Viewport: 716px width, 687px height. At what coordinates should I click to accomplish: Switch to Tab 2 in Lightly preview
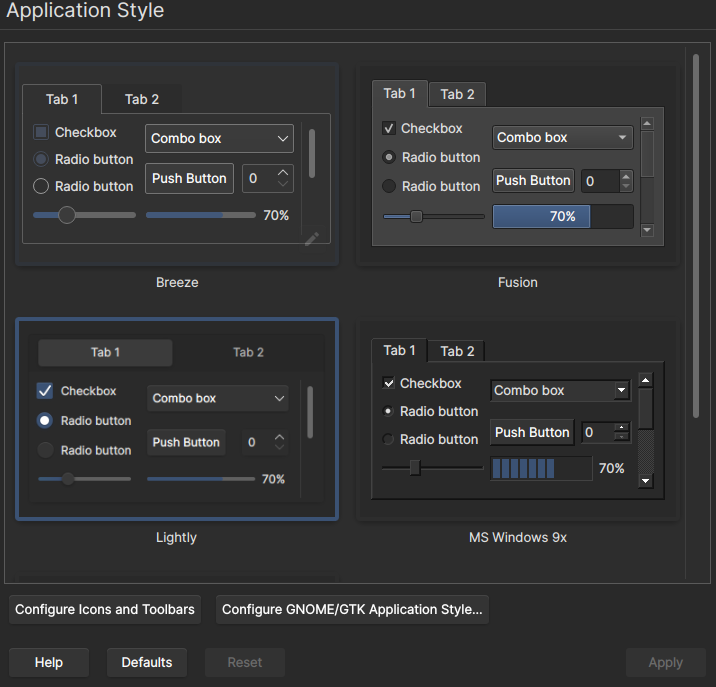click(248, 352)
